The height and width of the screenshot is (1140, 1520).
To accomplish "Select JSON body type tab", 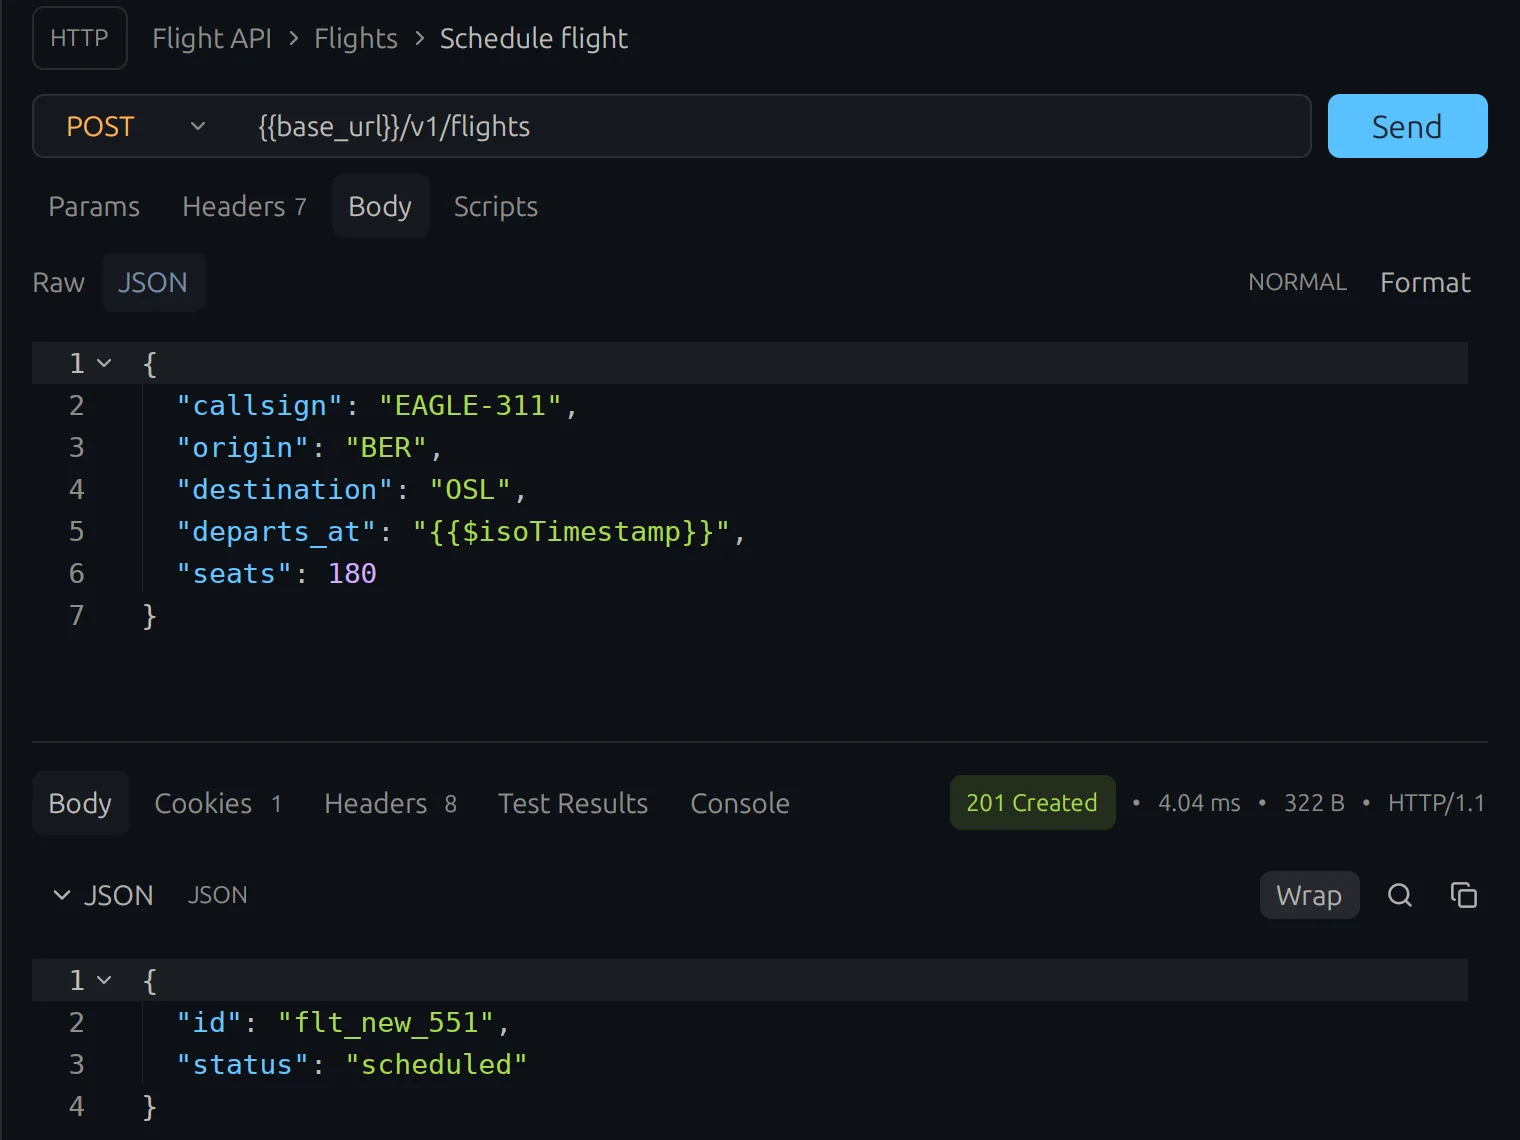I will pyautogui.click(x=153, y=282).
